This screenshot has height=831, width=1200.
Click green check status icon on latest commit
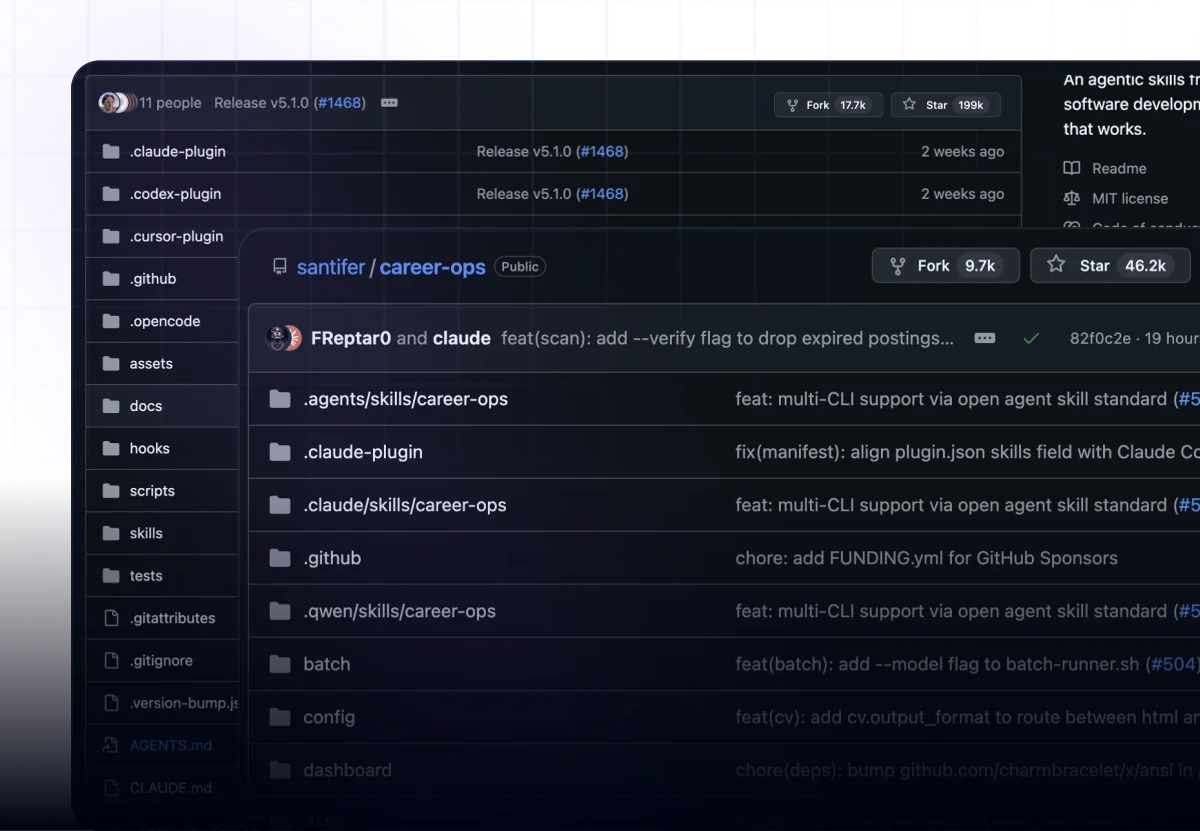1031,338
